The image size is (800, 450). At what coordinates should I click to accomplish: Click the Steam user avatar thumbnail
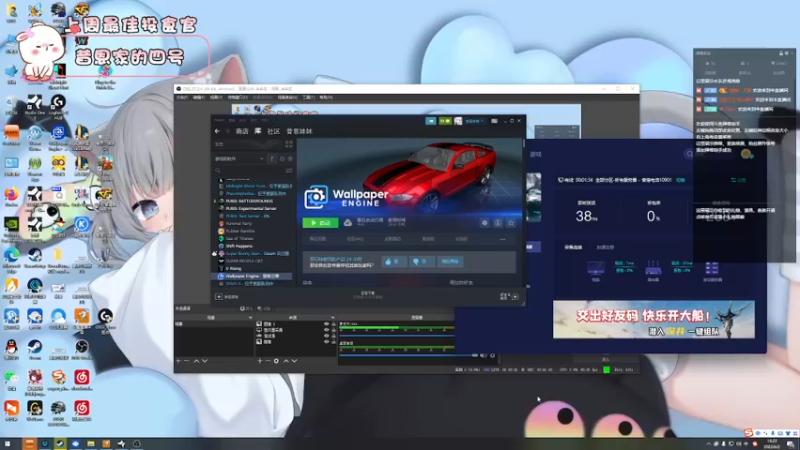pyautogui.click(x=458, y=121)
